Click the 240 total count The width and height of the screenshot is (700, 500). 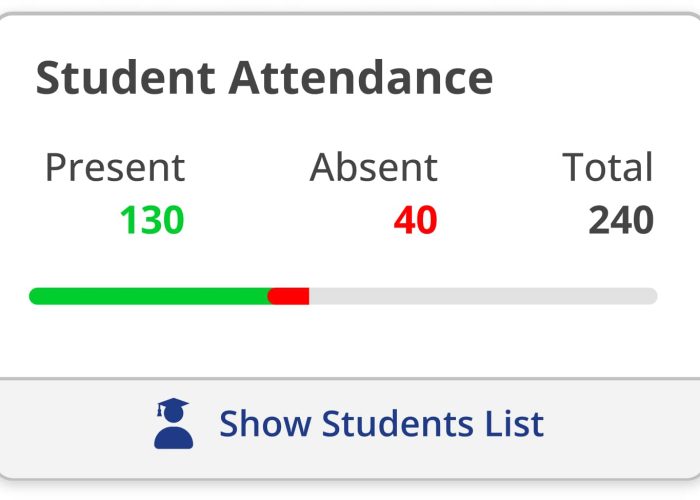(x=620, y=220)
